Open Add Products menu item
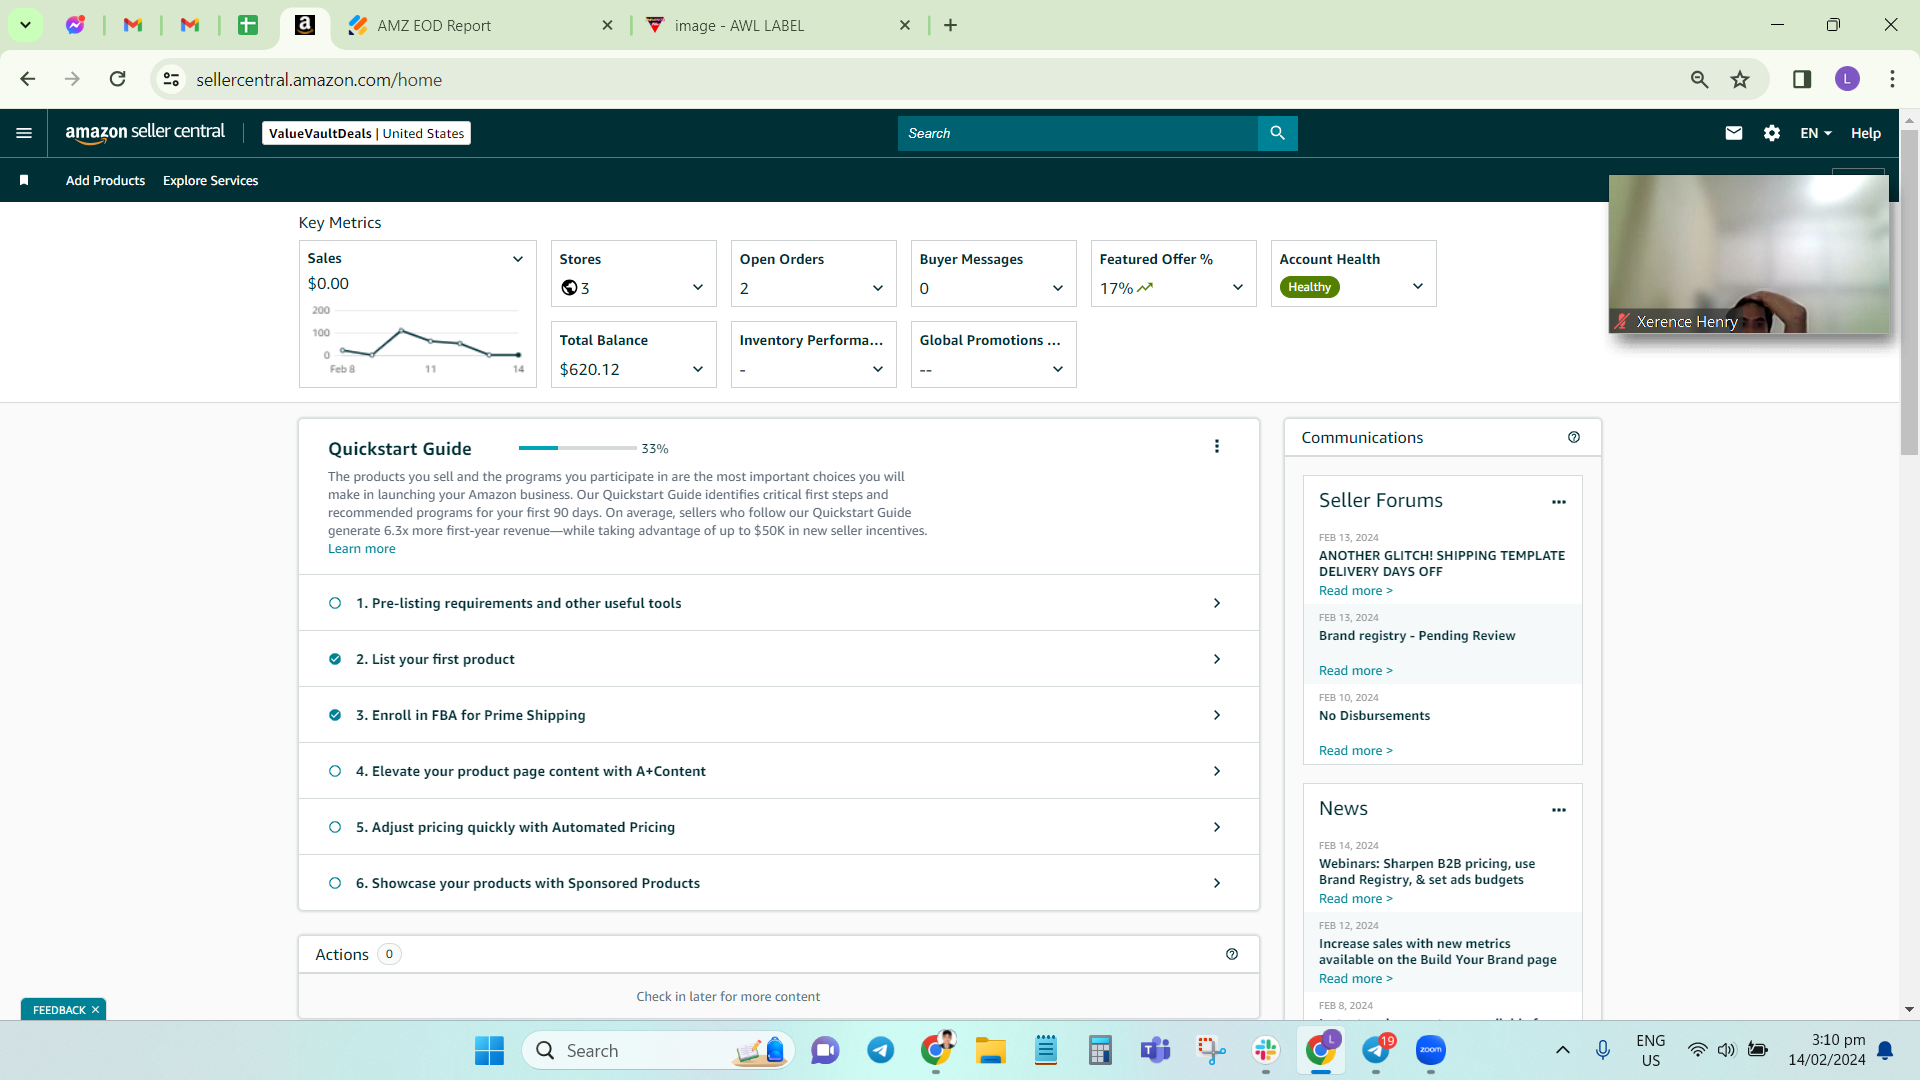The width and height of the screenshot is (1920, 1080). coord(105,180)
